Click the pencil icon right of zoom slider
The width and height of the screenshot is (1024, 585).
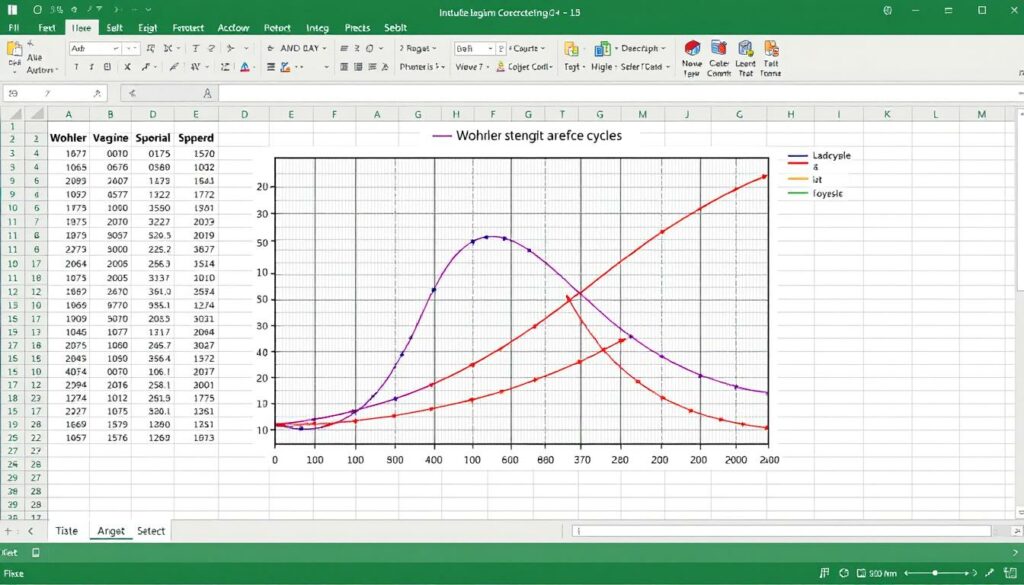991,573
